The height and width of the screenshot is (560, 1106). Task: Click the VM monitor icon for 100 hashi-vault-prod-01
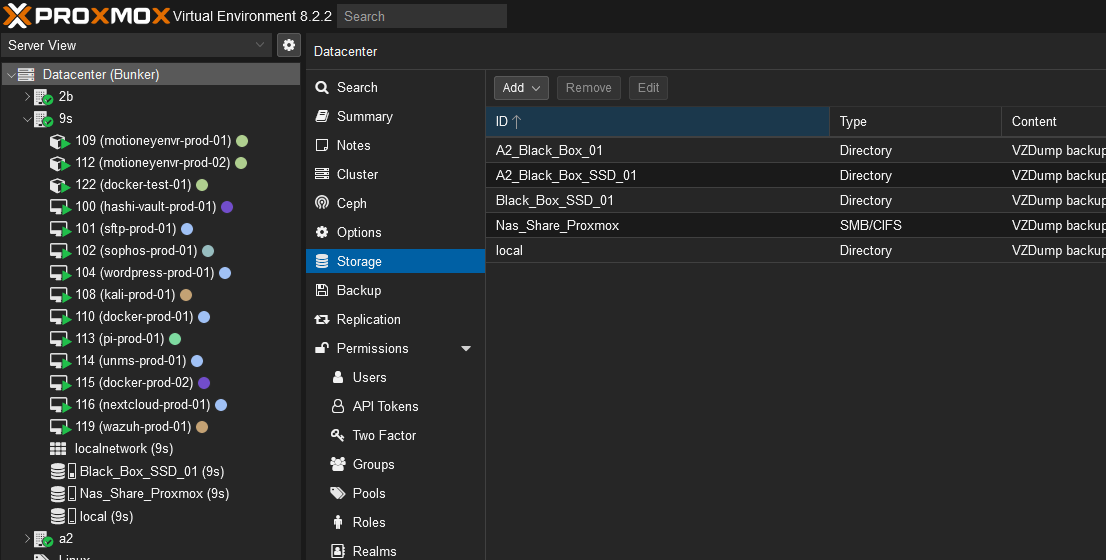[59, 207]
